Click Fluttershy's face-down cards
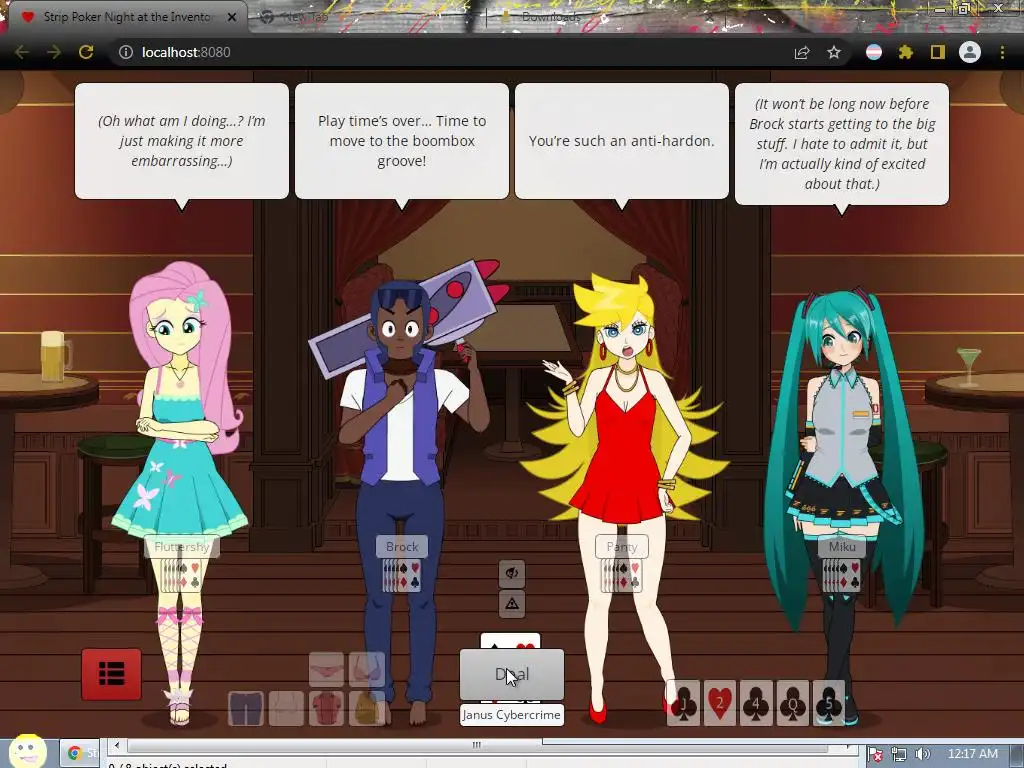The width and height of the screenshot is (1024, 768). click(x=182, y=575)
